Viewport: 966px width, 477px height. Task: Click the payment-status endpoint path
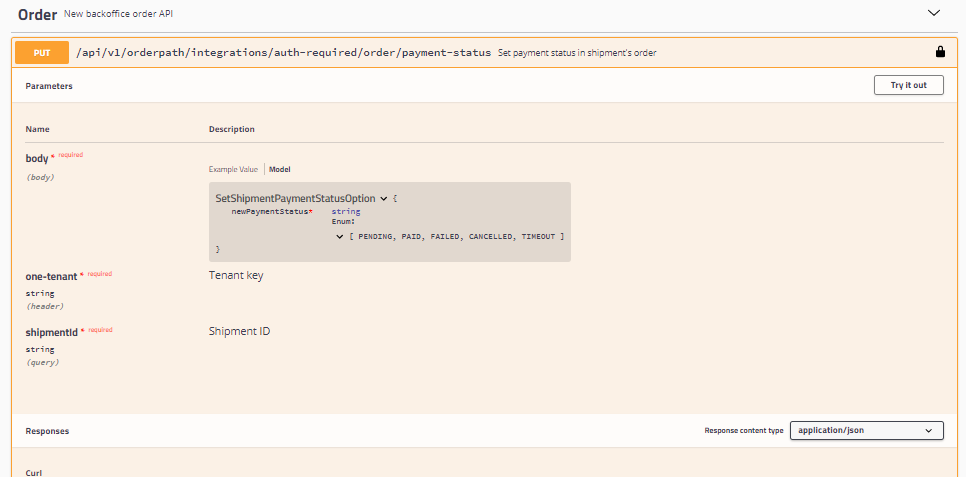tap(283, 52)
